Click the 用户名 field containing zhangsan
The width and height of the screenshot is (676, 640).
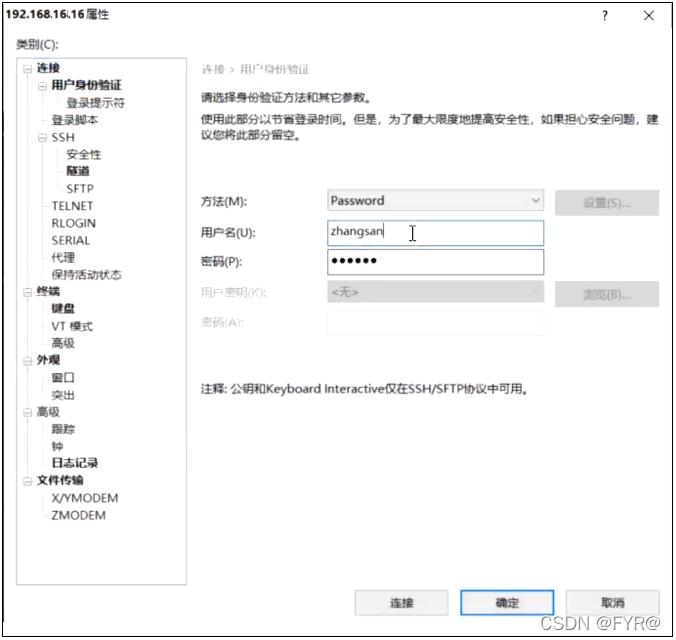435,233
